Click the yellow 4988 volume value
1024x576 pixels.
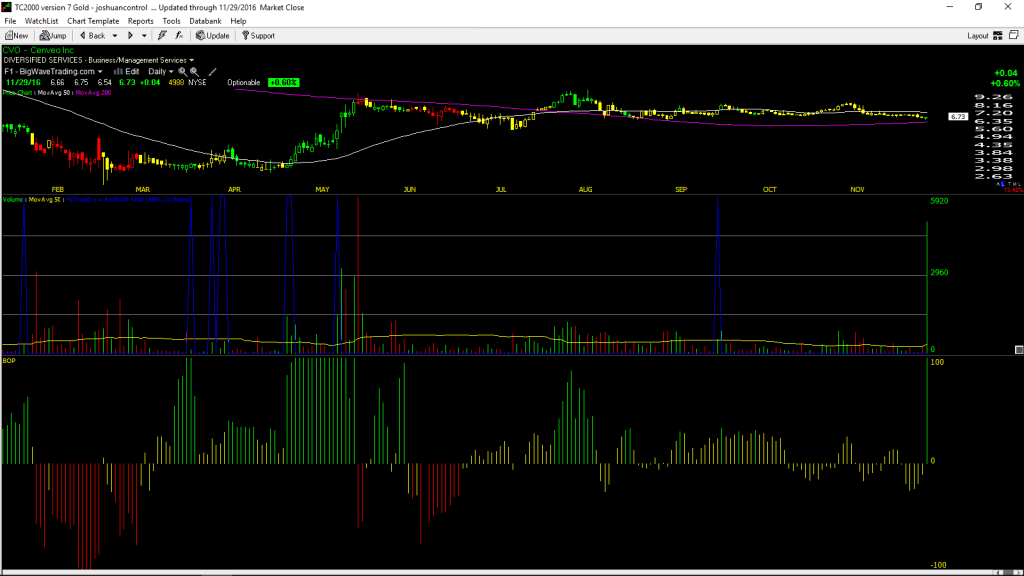[x=176, y=82]
